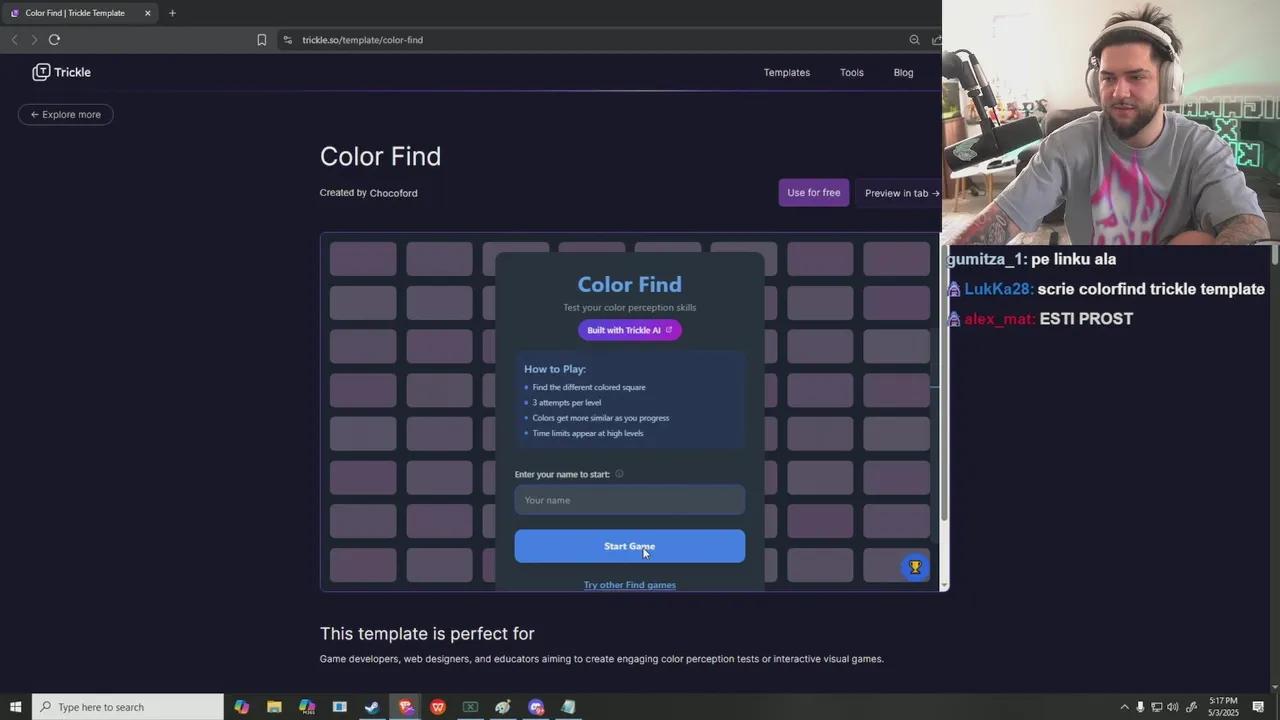This screenshot has width=1280, height=720.
Task: Close the Color Find browser tab
Action: click(x=148, y=13)
